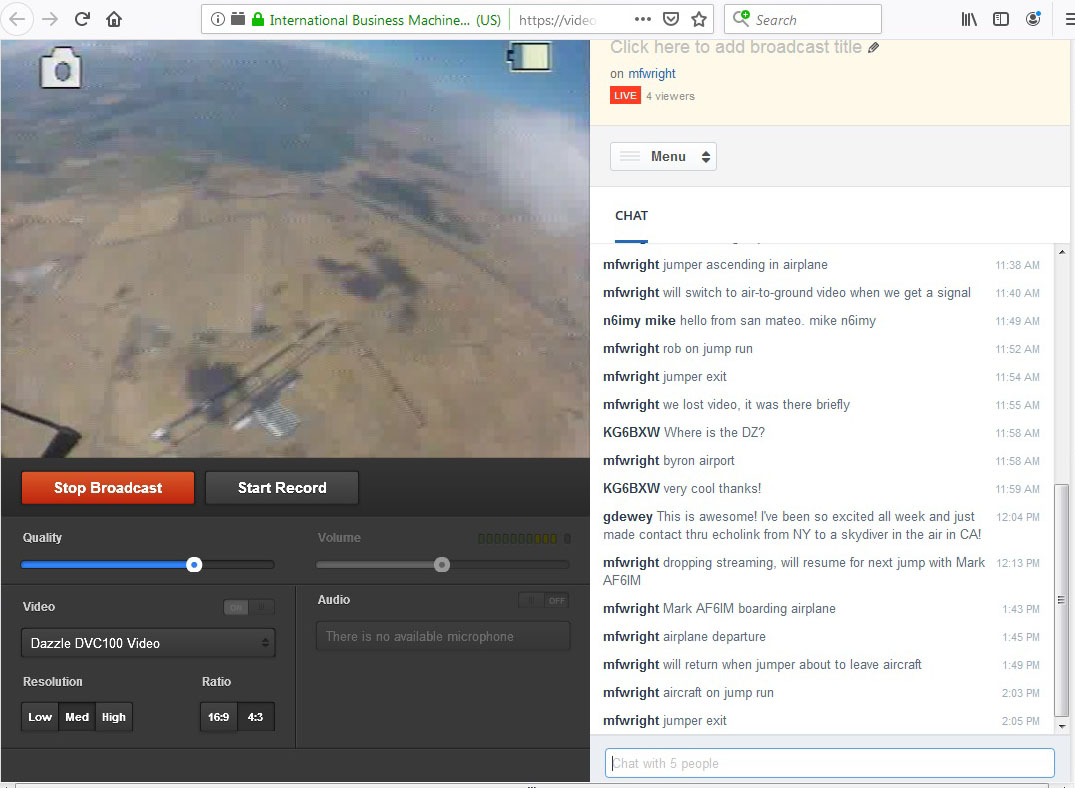Click the Start Record button

[281, 488]
